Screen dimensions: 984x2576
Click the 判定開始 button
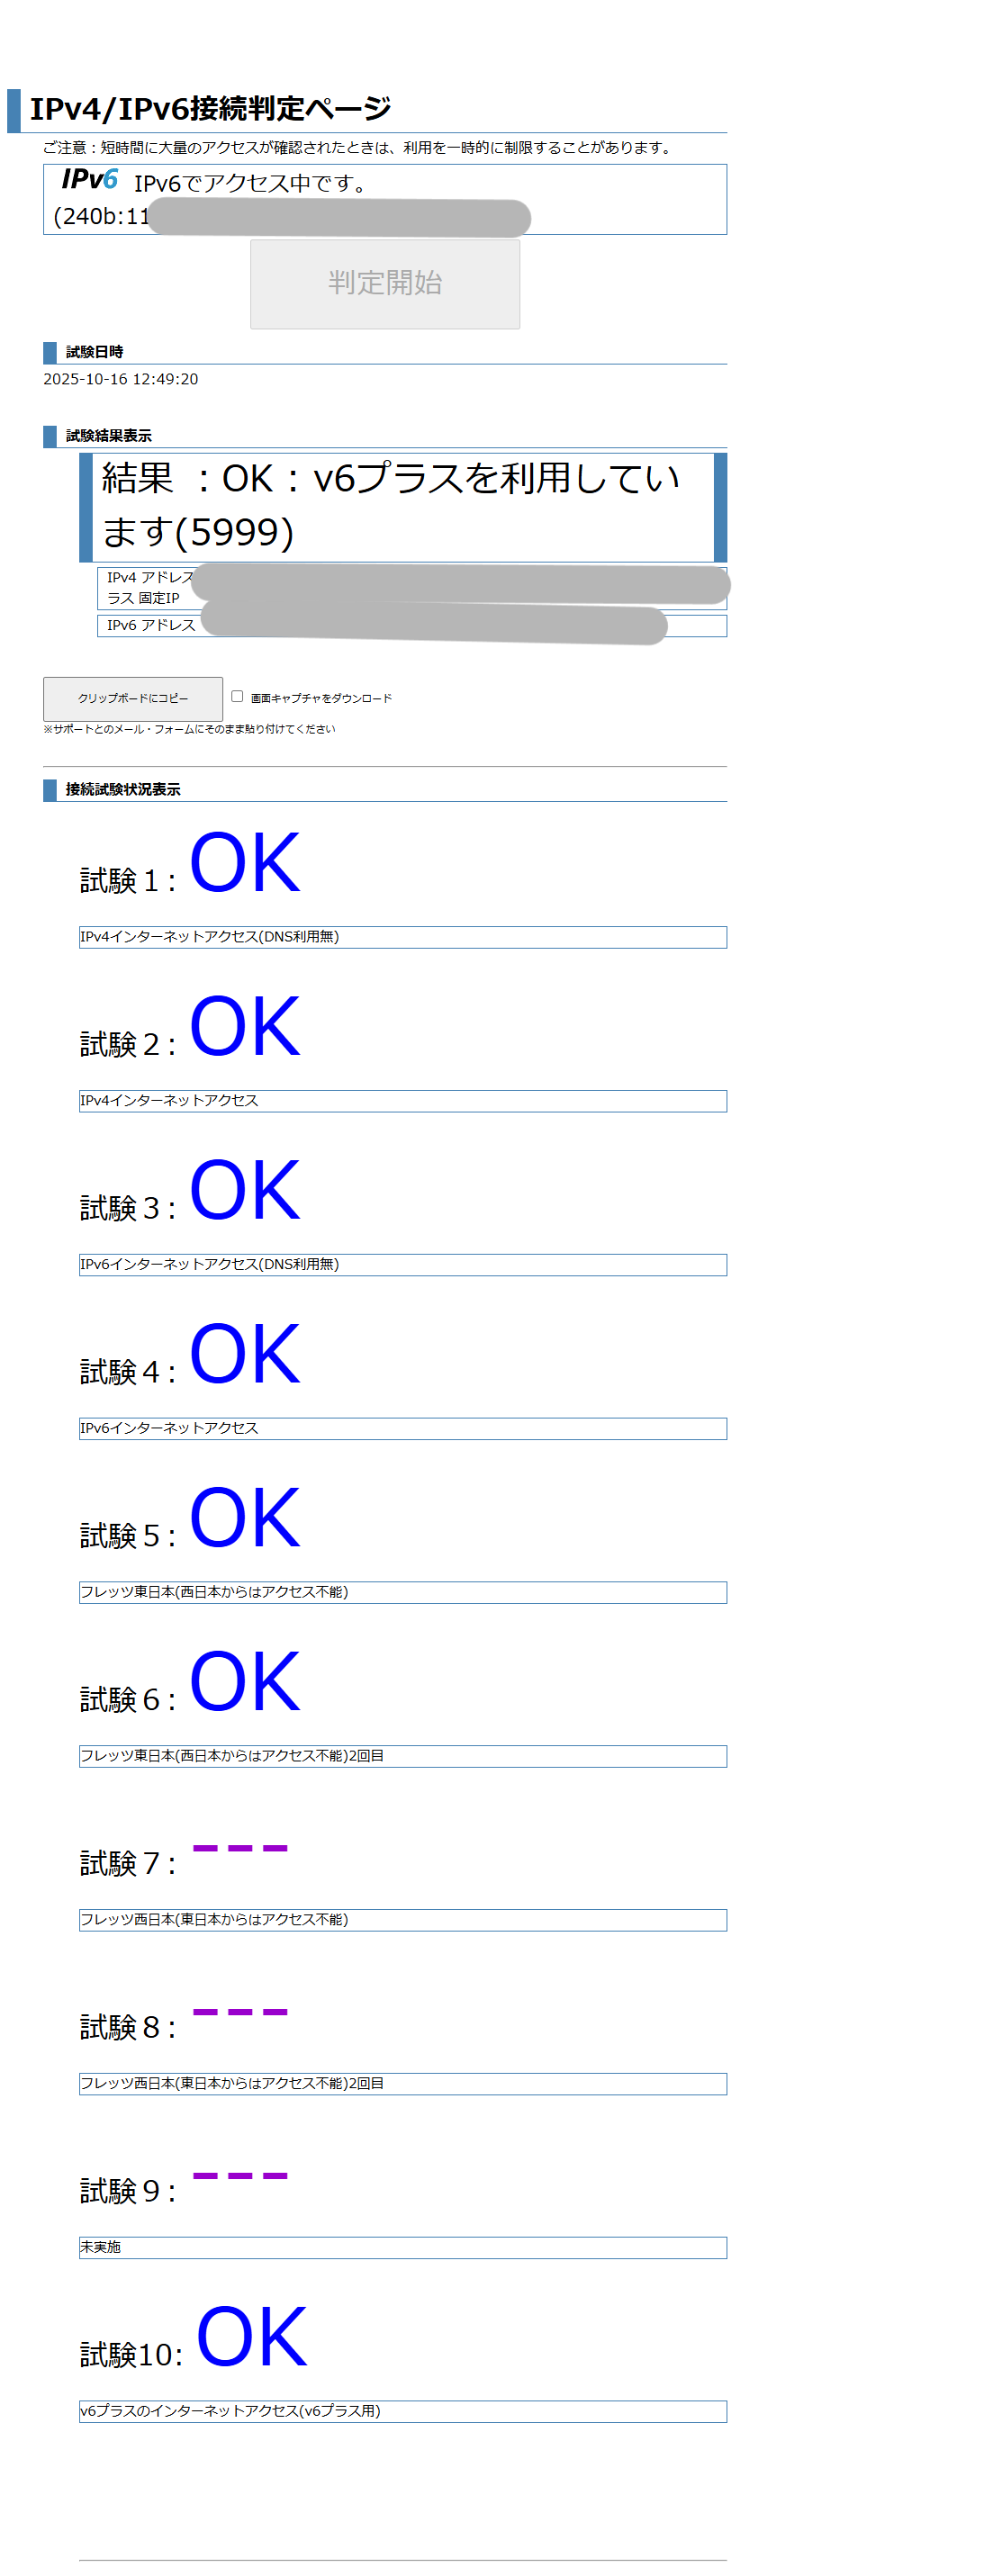pyautogui.click(x=384, y=283)
